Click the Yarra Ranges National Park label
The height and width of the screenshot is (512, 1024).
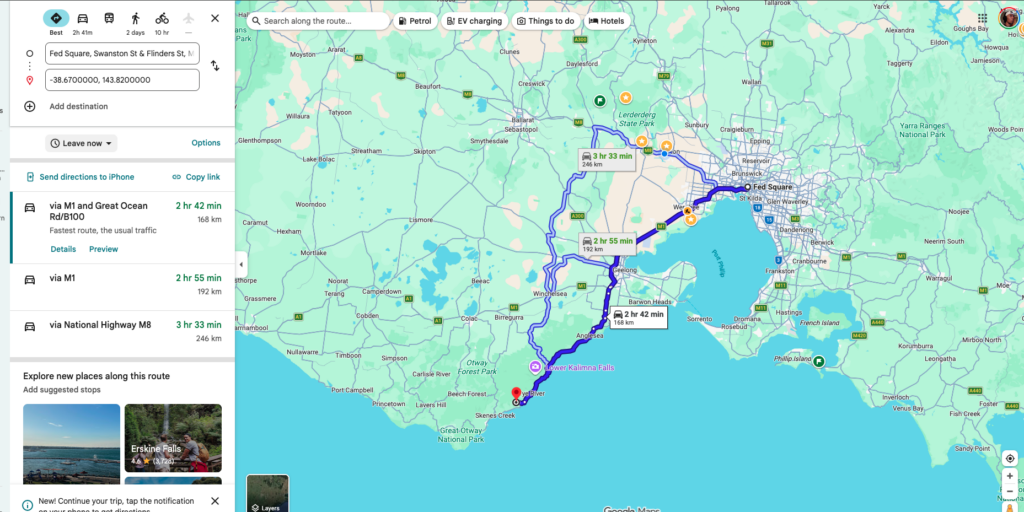922,128
